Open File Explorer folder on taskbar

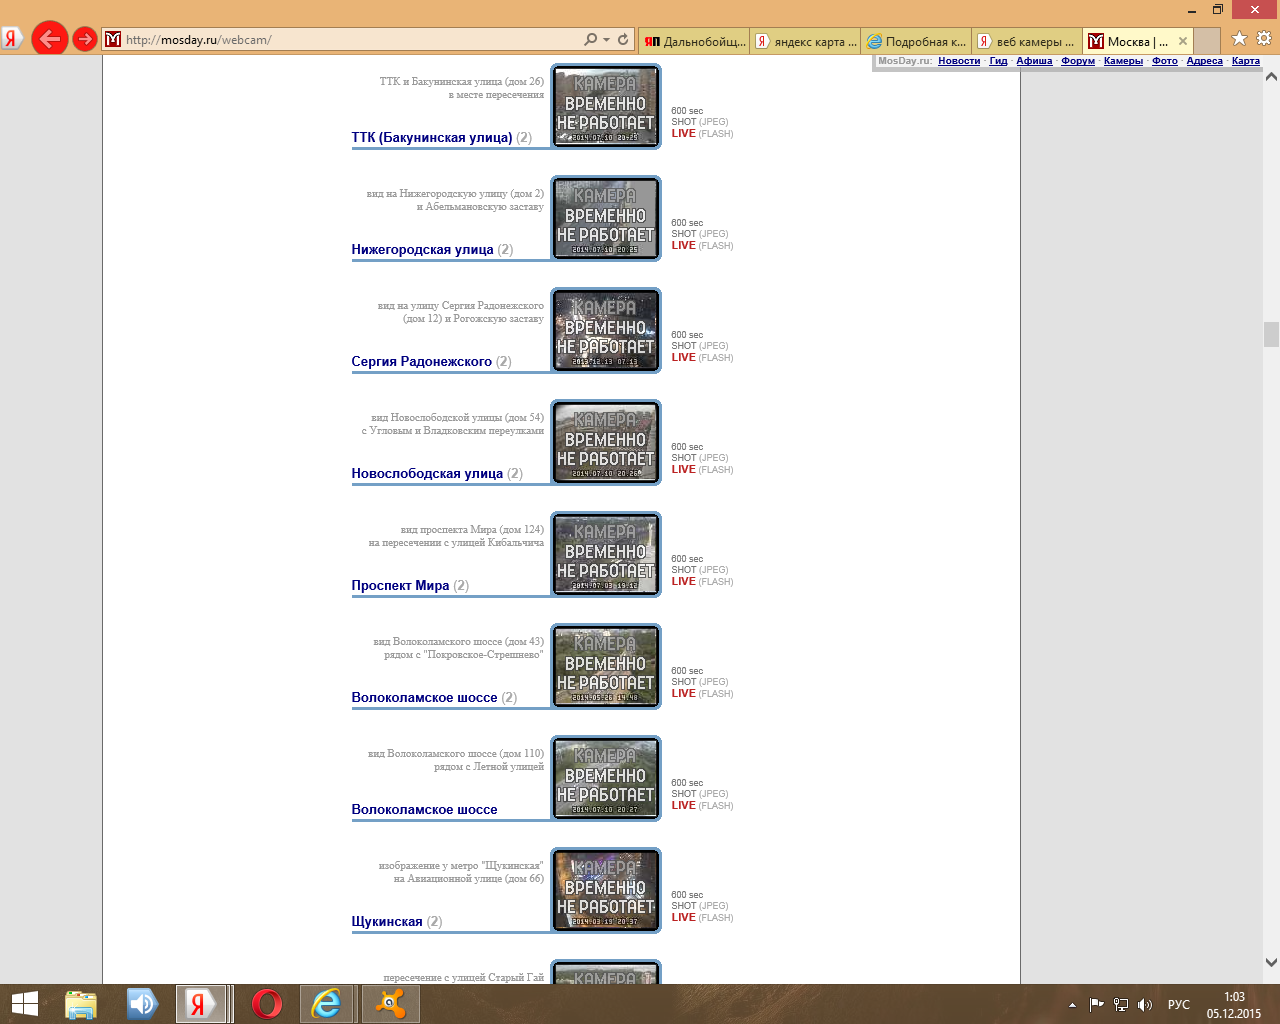[81, 1003]
